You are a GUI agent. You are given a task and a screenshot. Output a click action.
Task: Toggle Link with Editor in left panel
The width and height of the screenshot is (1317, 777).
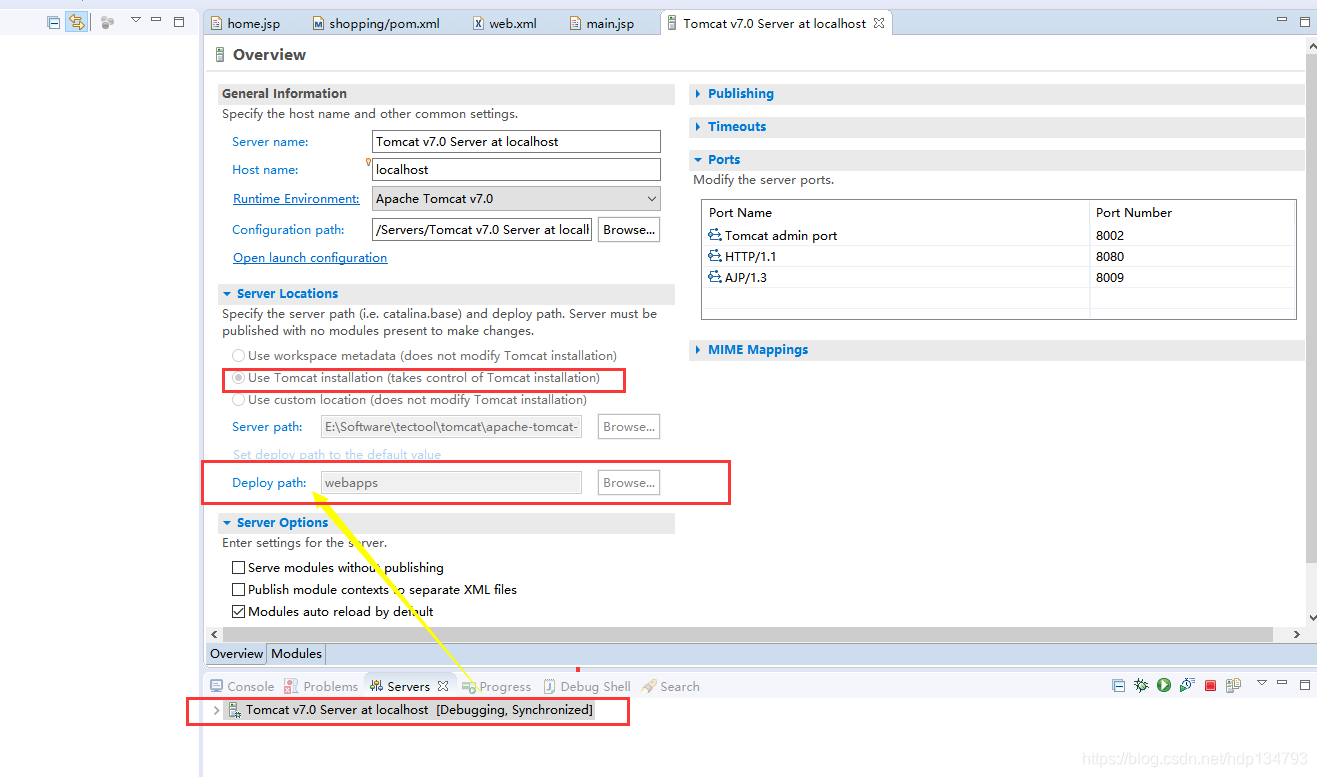76,22
